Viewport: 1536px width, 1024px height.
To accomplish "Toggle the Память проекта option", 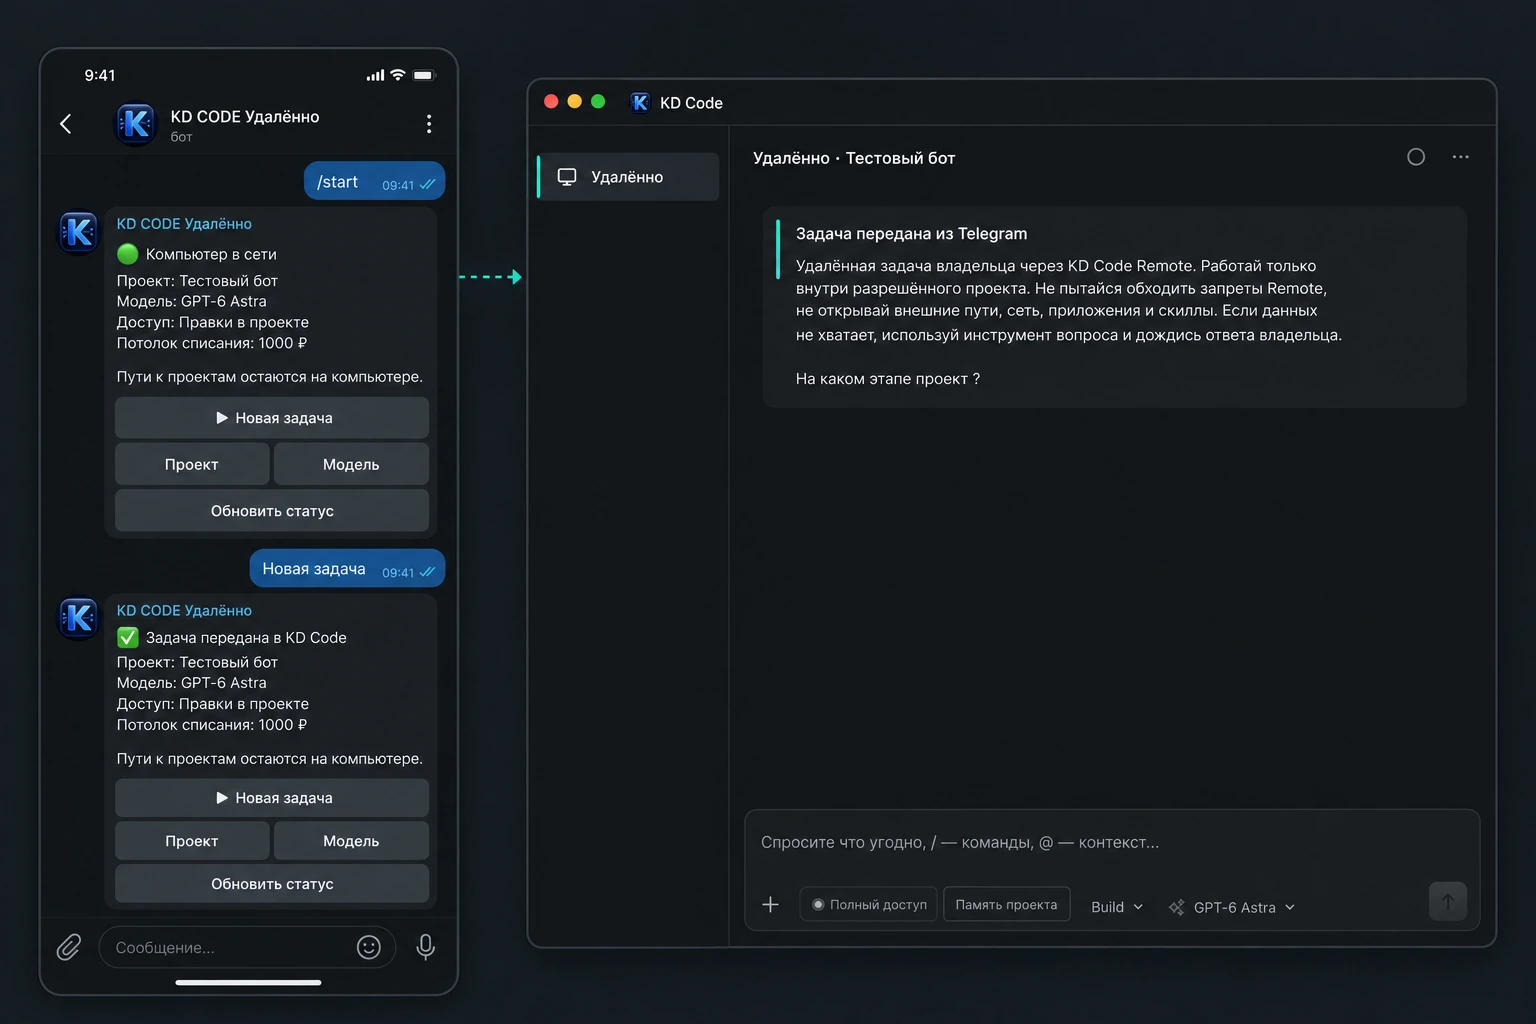I will (x=1006, y=904).
